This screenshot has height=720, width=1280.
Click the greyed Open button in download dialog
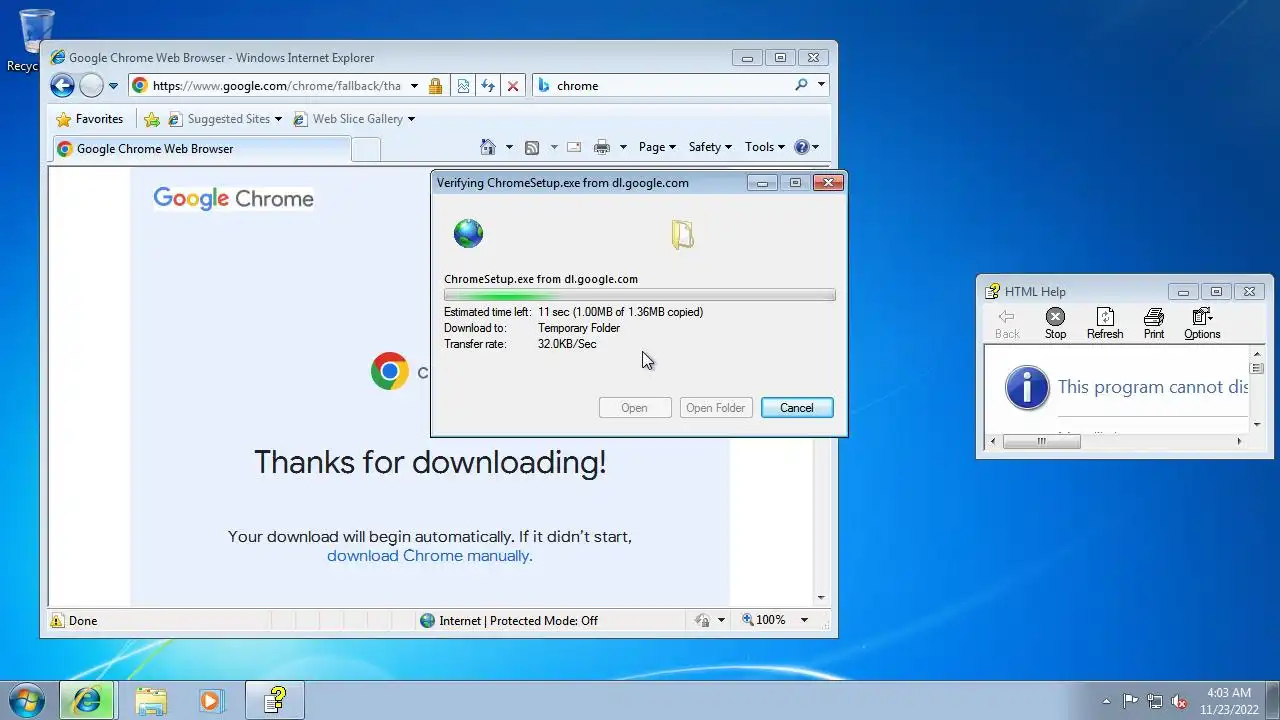634,407
